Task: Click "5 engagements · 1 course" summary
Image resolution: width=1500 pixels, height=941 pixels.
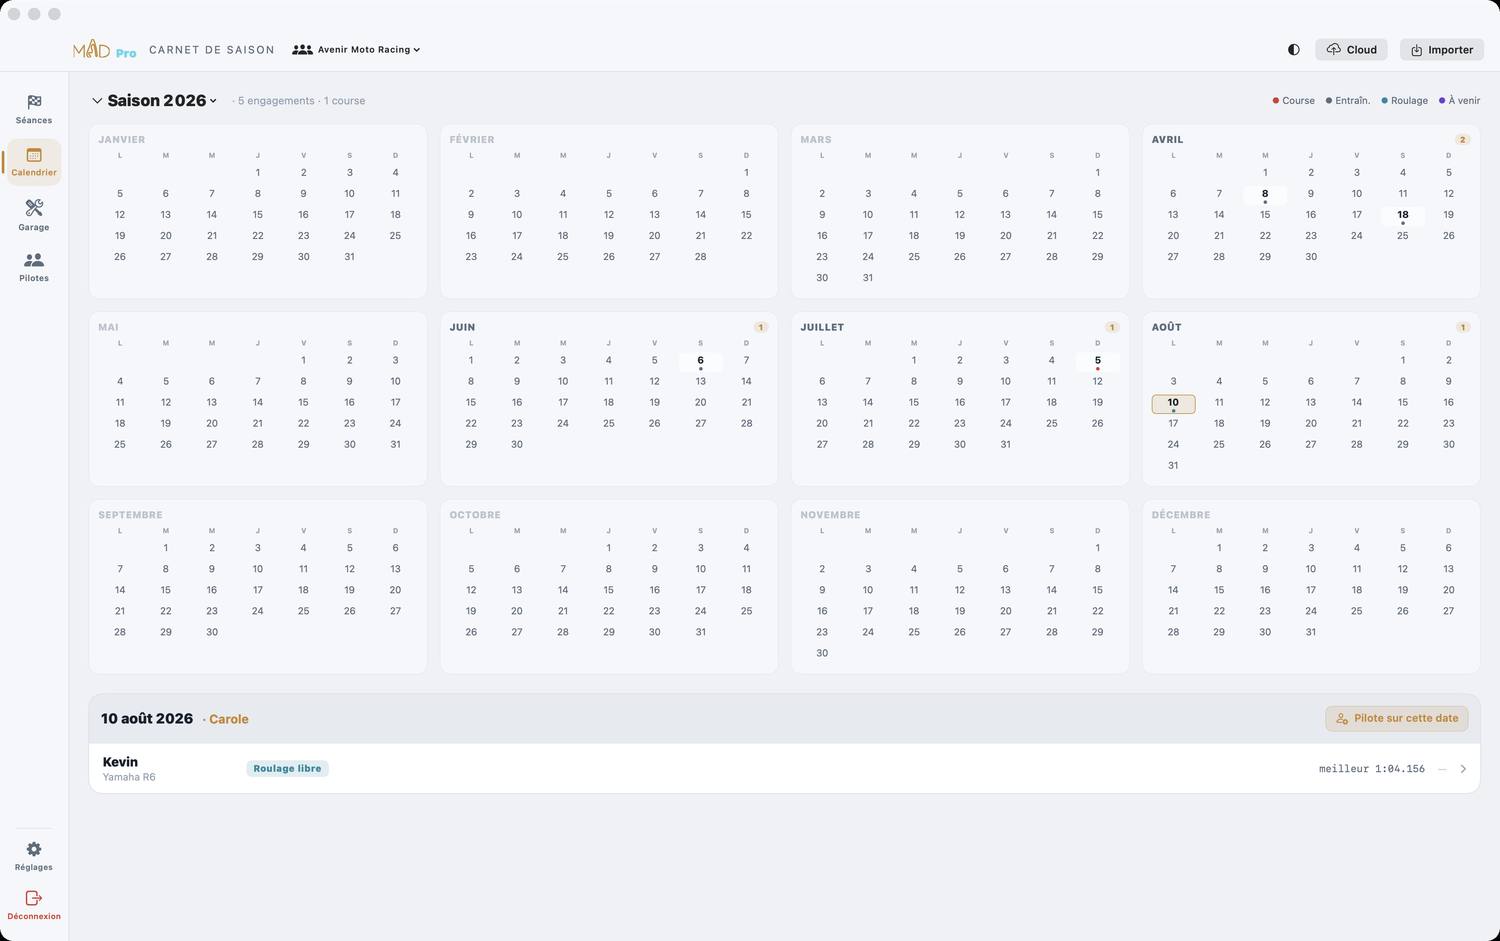Action: pos(301,101)
